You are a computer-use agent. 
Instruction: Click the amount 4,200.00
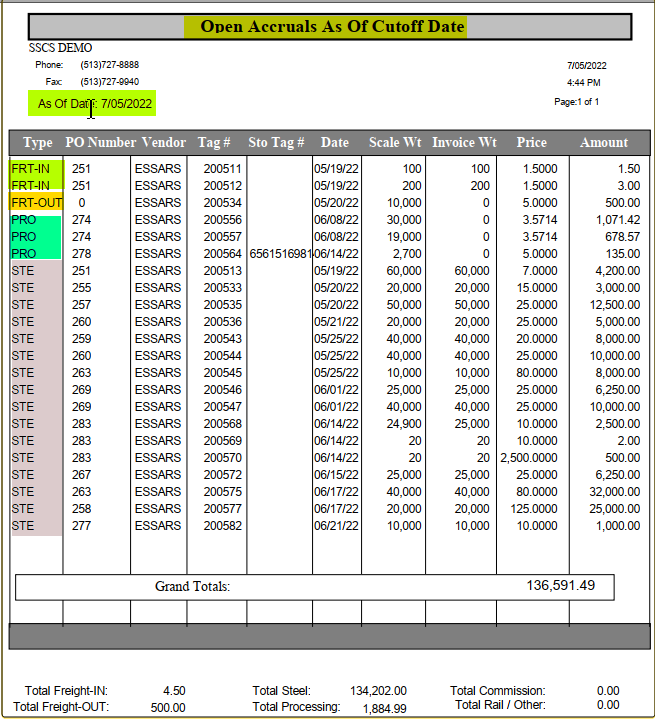coord(618,271)
